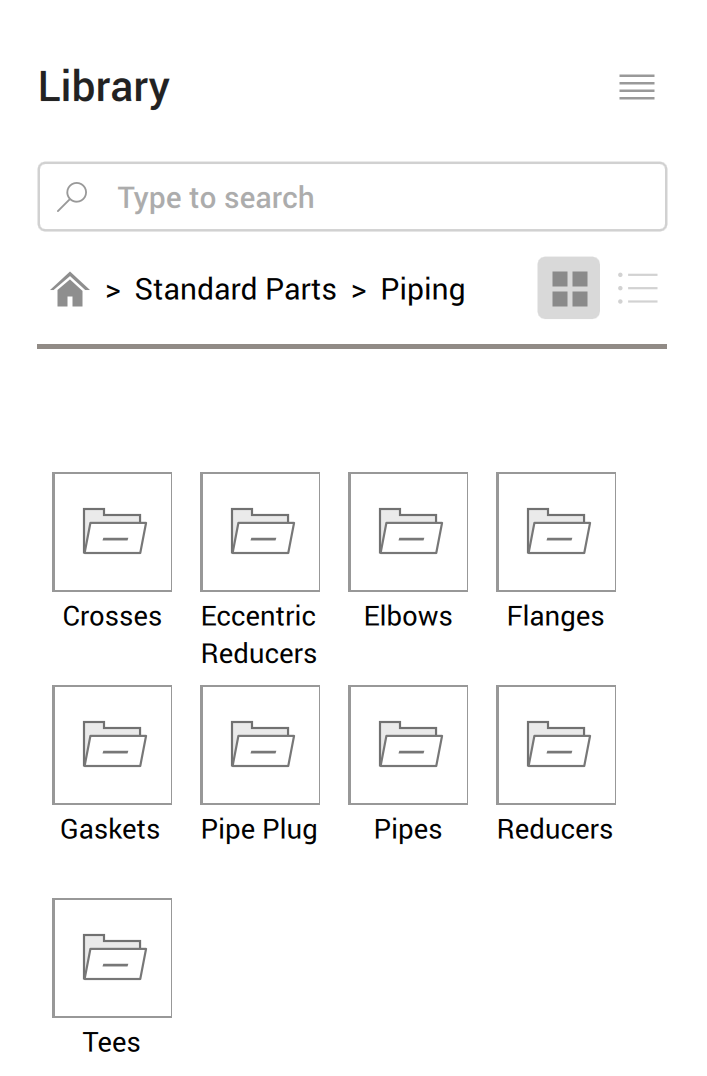Open the Pipe Plug folder
Screen dimensions: 707x1076
(x=260, y=744)
